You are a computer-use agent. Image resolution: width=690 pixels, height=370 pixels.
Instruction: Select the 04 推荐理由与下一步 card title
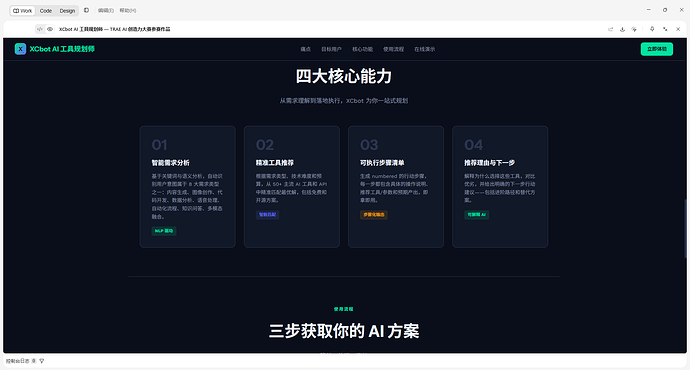pos(489,163)
